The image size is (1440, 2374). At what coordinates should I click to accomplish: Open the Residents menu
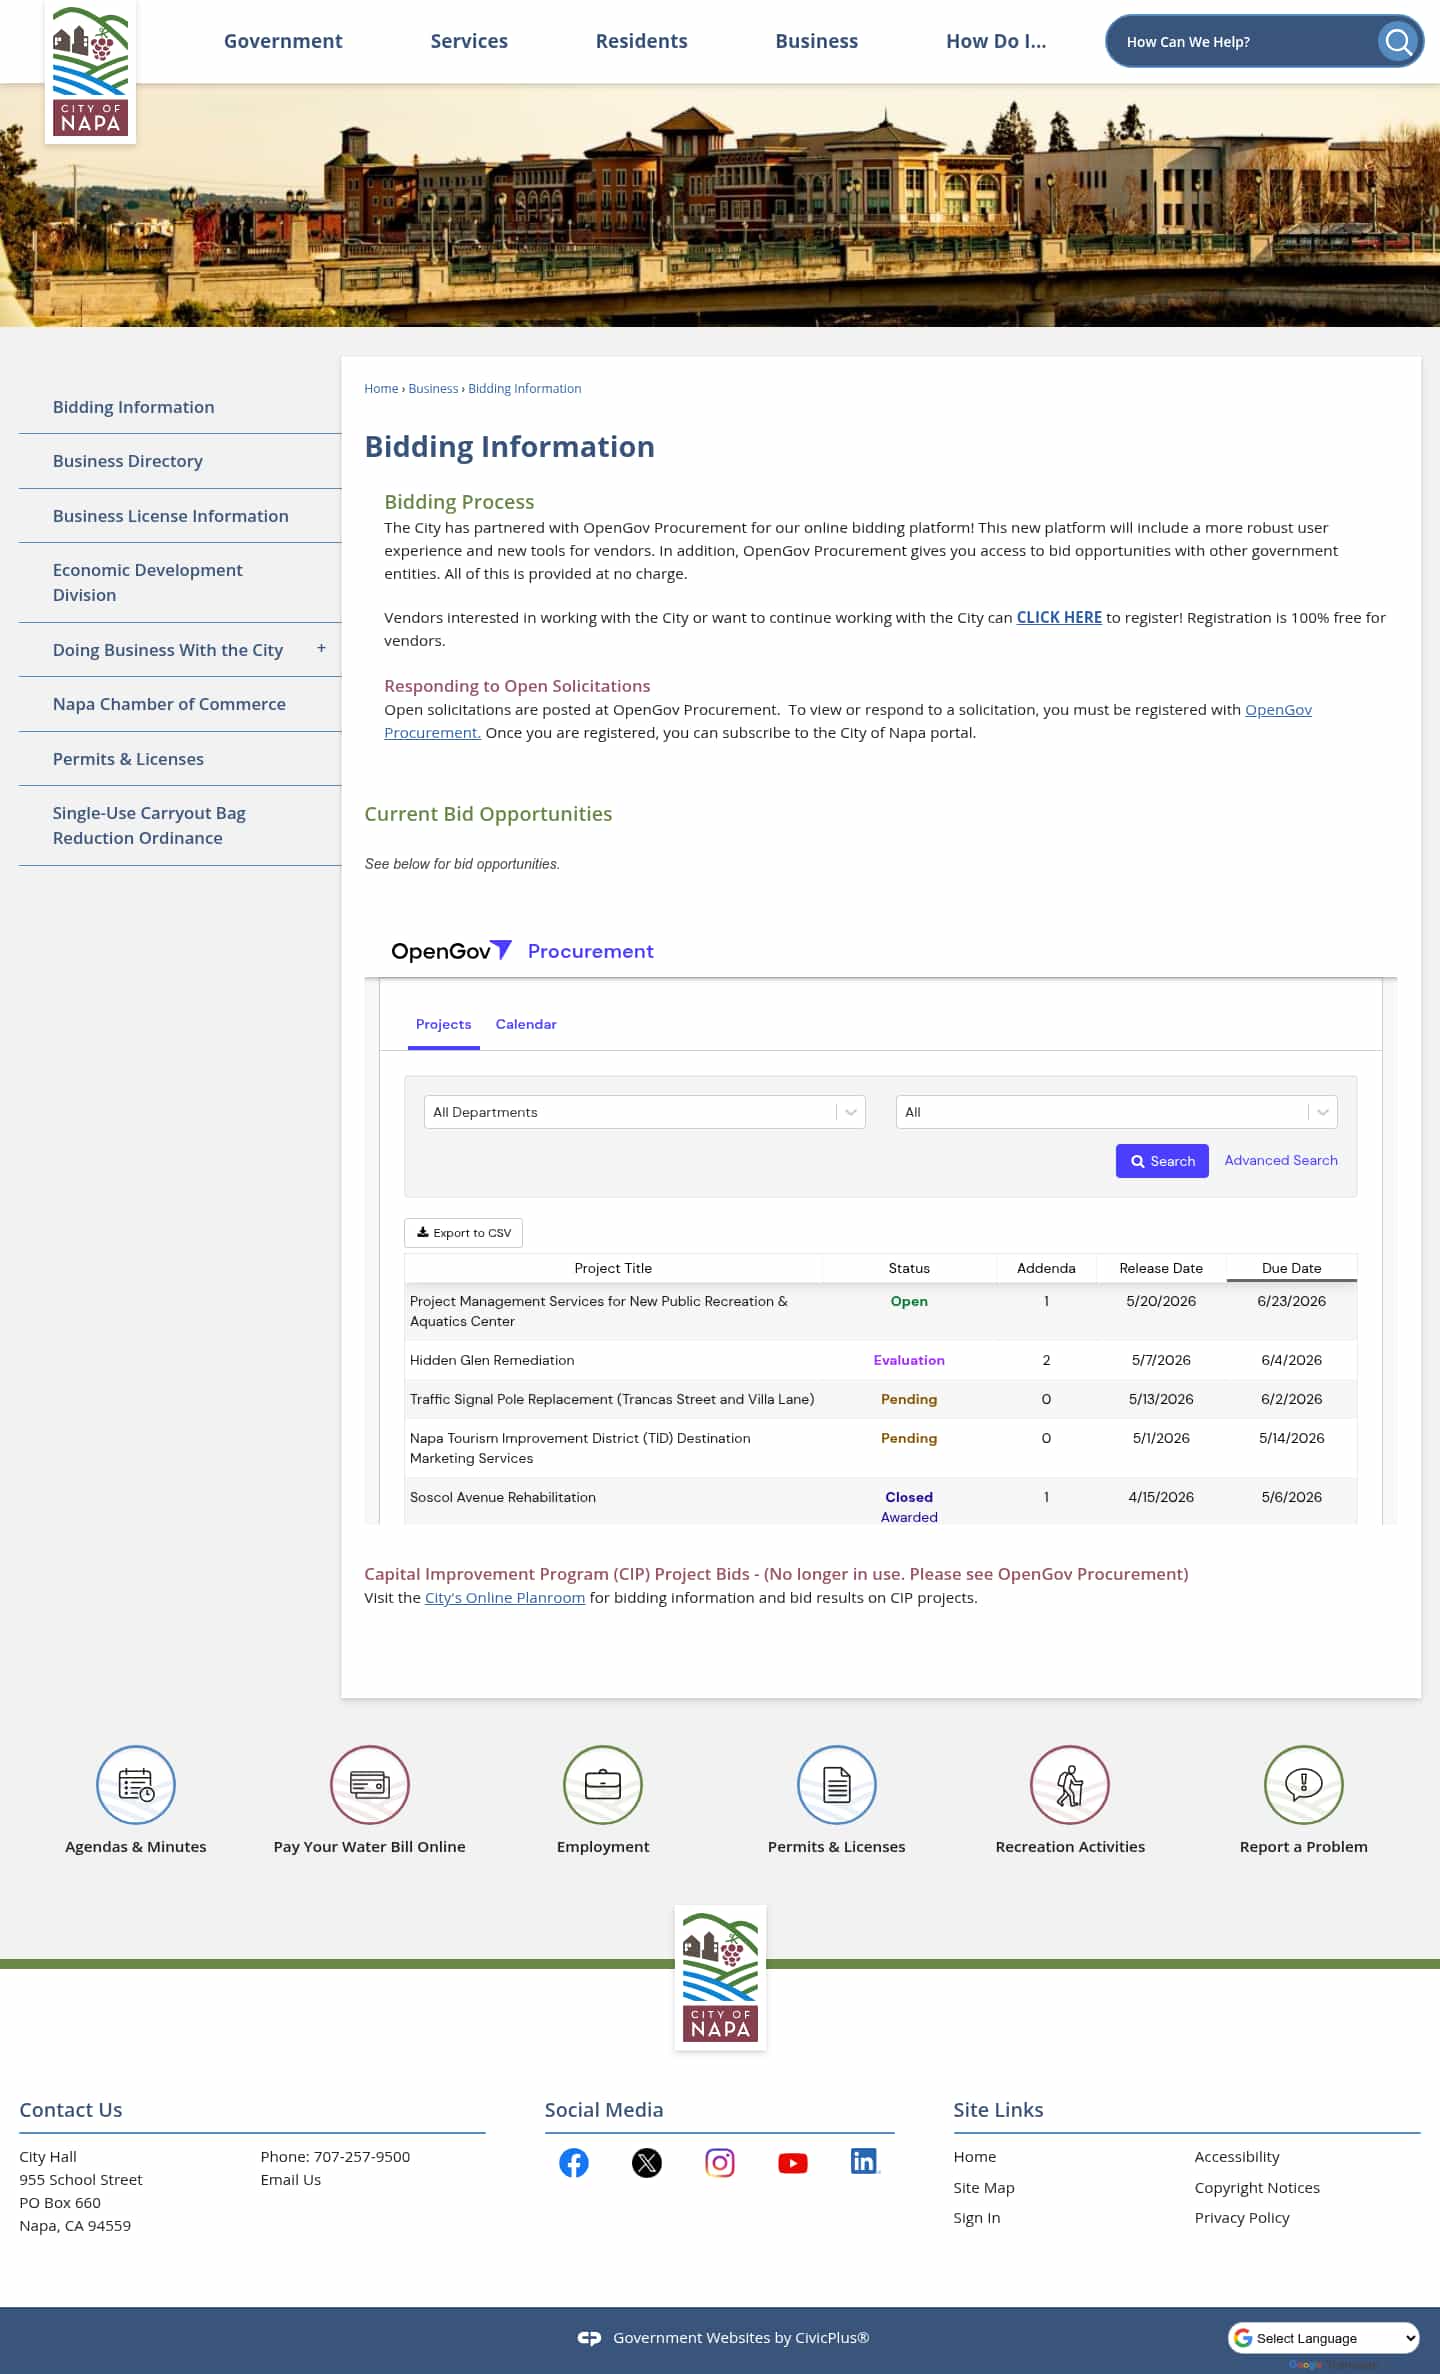click(x=642, y=41)
